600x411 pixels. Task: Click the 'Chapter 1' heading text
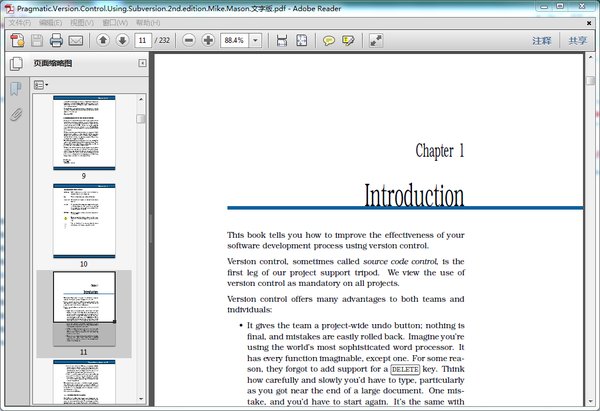coord(440,150)
